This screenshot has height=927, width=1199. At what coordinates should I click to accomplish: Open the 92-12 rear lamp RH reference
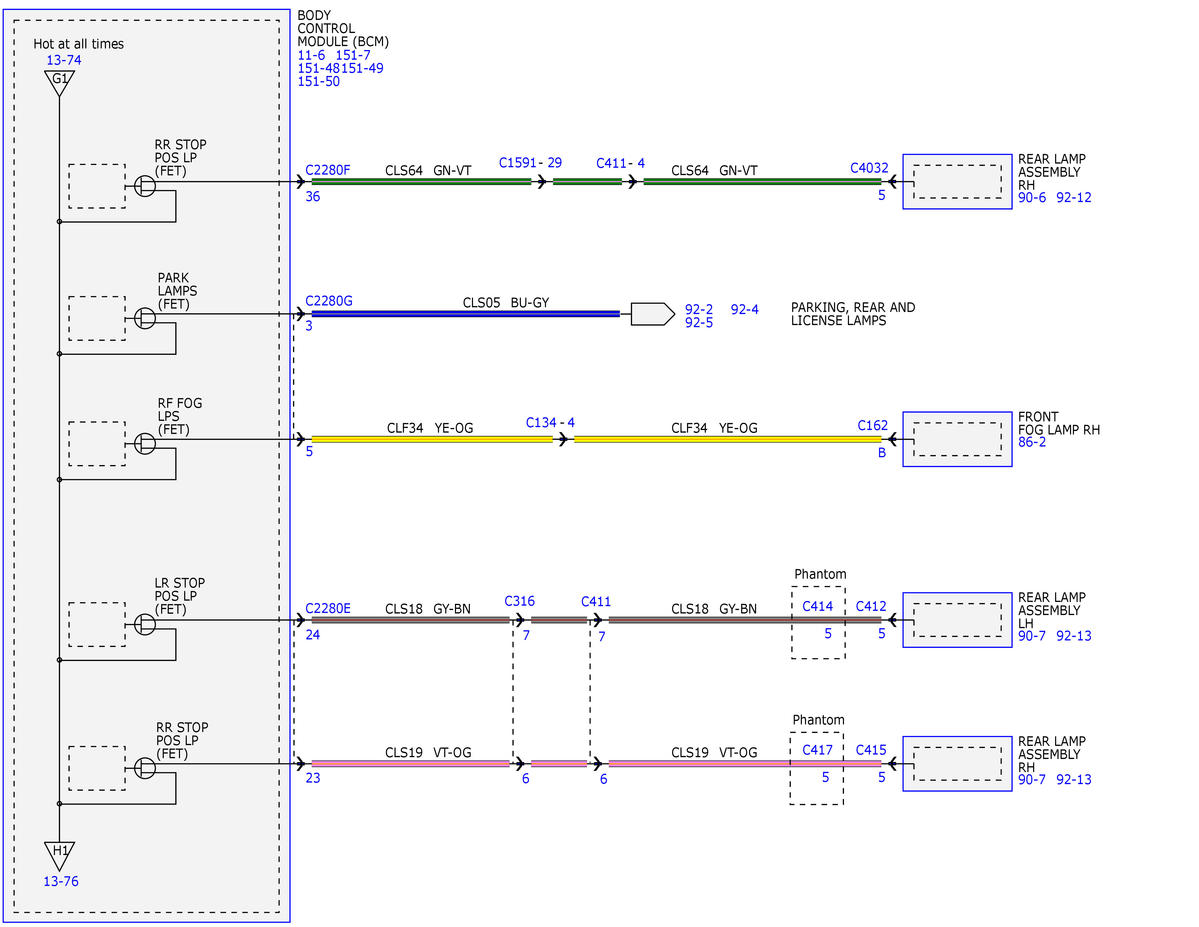[1074, 197]
